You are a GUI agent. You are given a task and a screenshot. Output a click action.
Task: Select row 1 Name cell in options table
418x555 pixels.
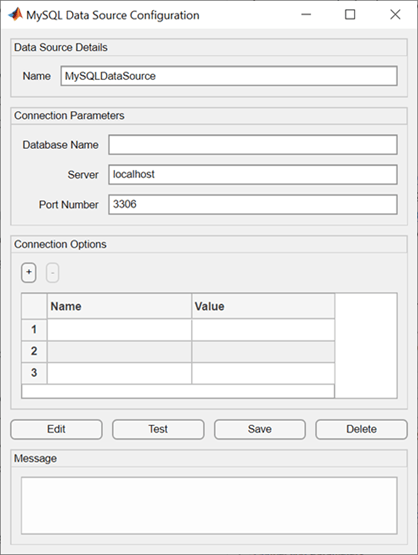pyautogui.click(x=119, y=330)
